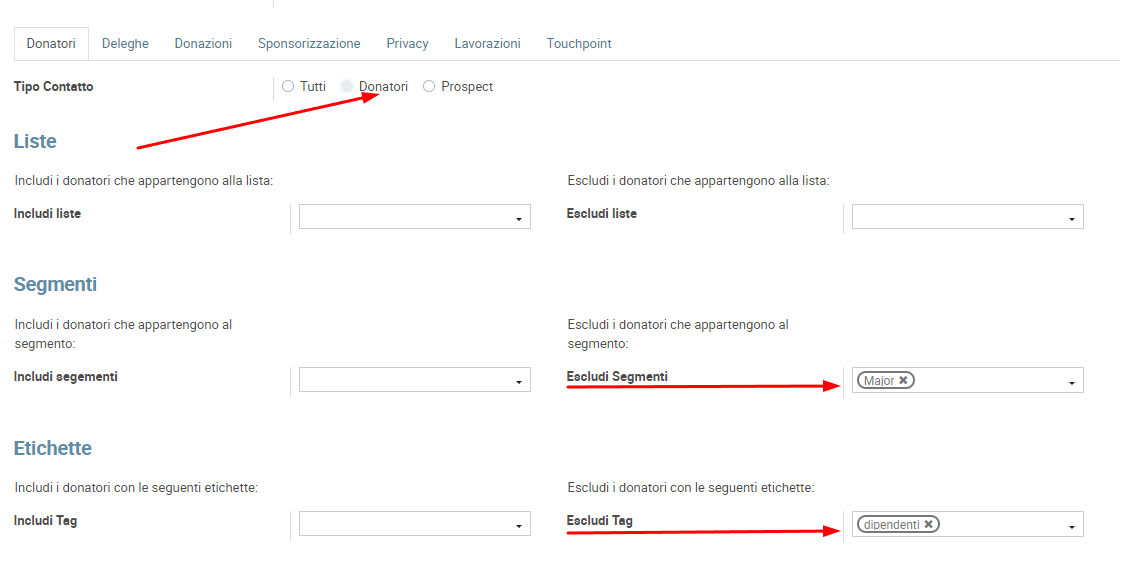Click inside the Includi liste field
Viewport: 1133px width, 571px height.
(405, 217)
